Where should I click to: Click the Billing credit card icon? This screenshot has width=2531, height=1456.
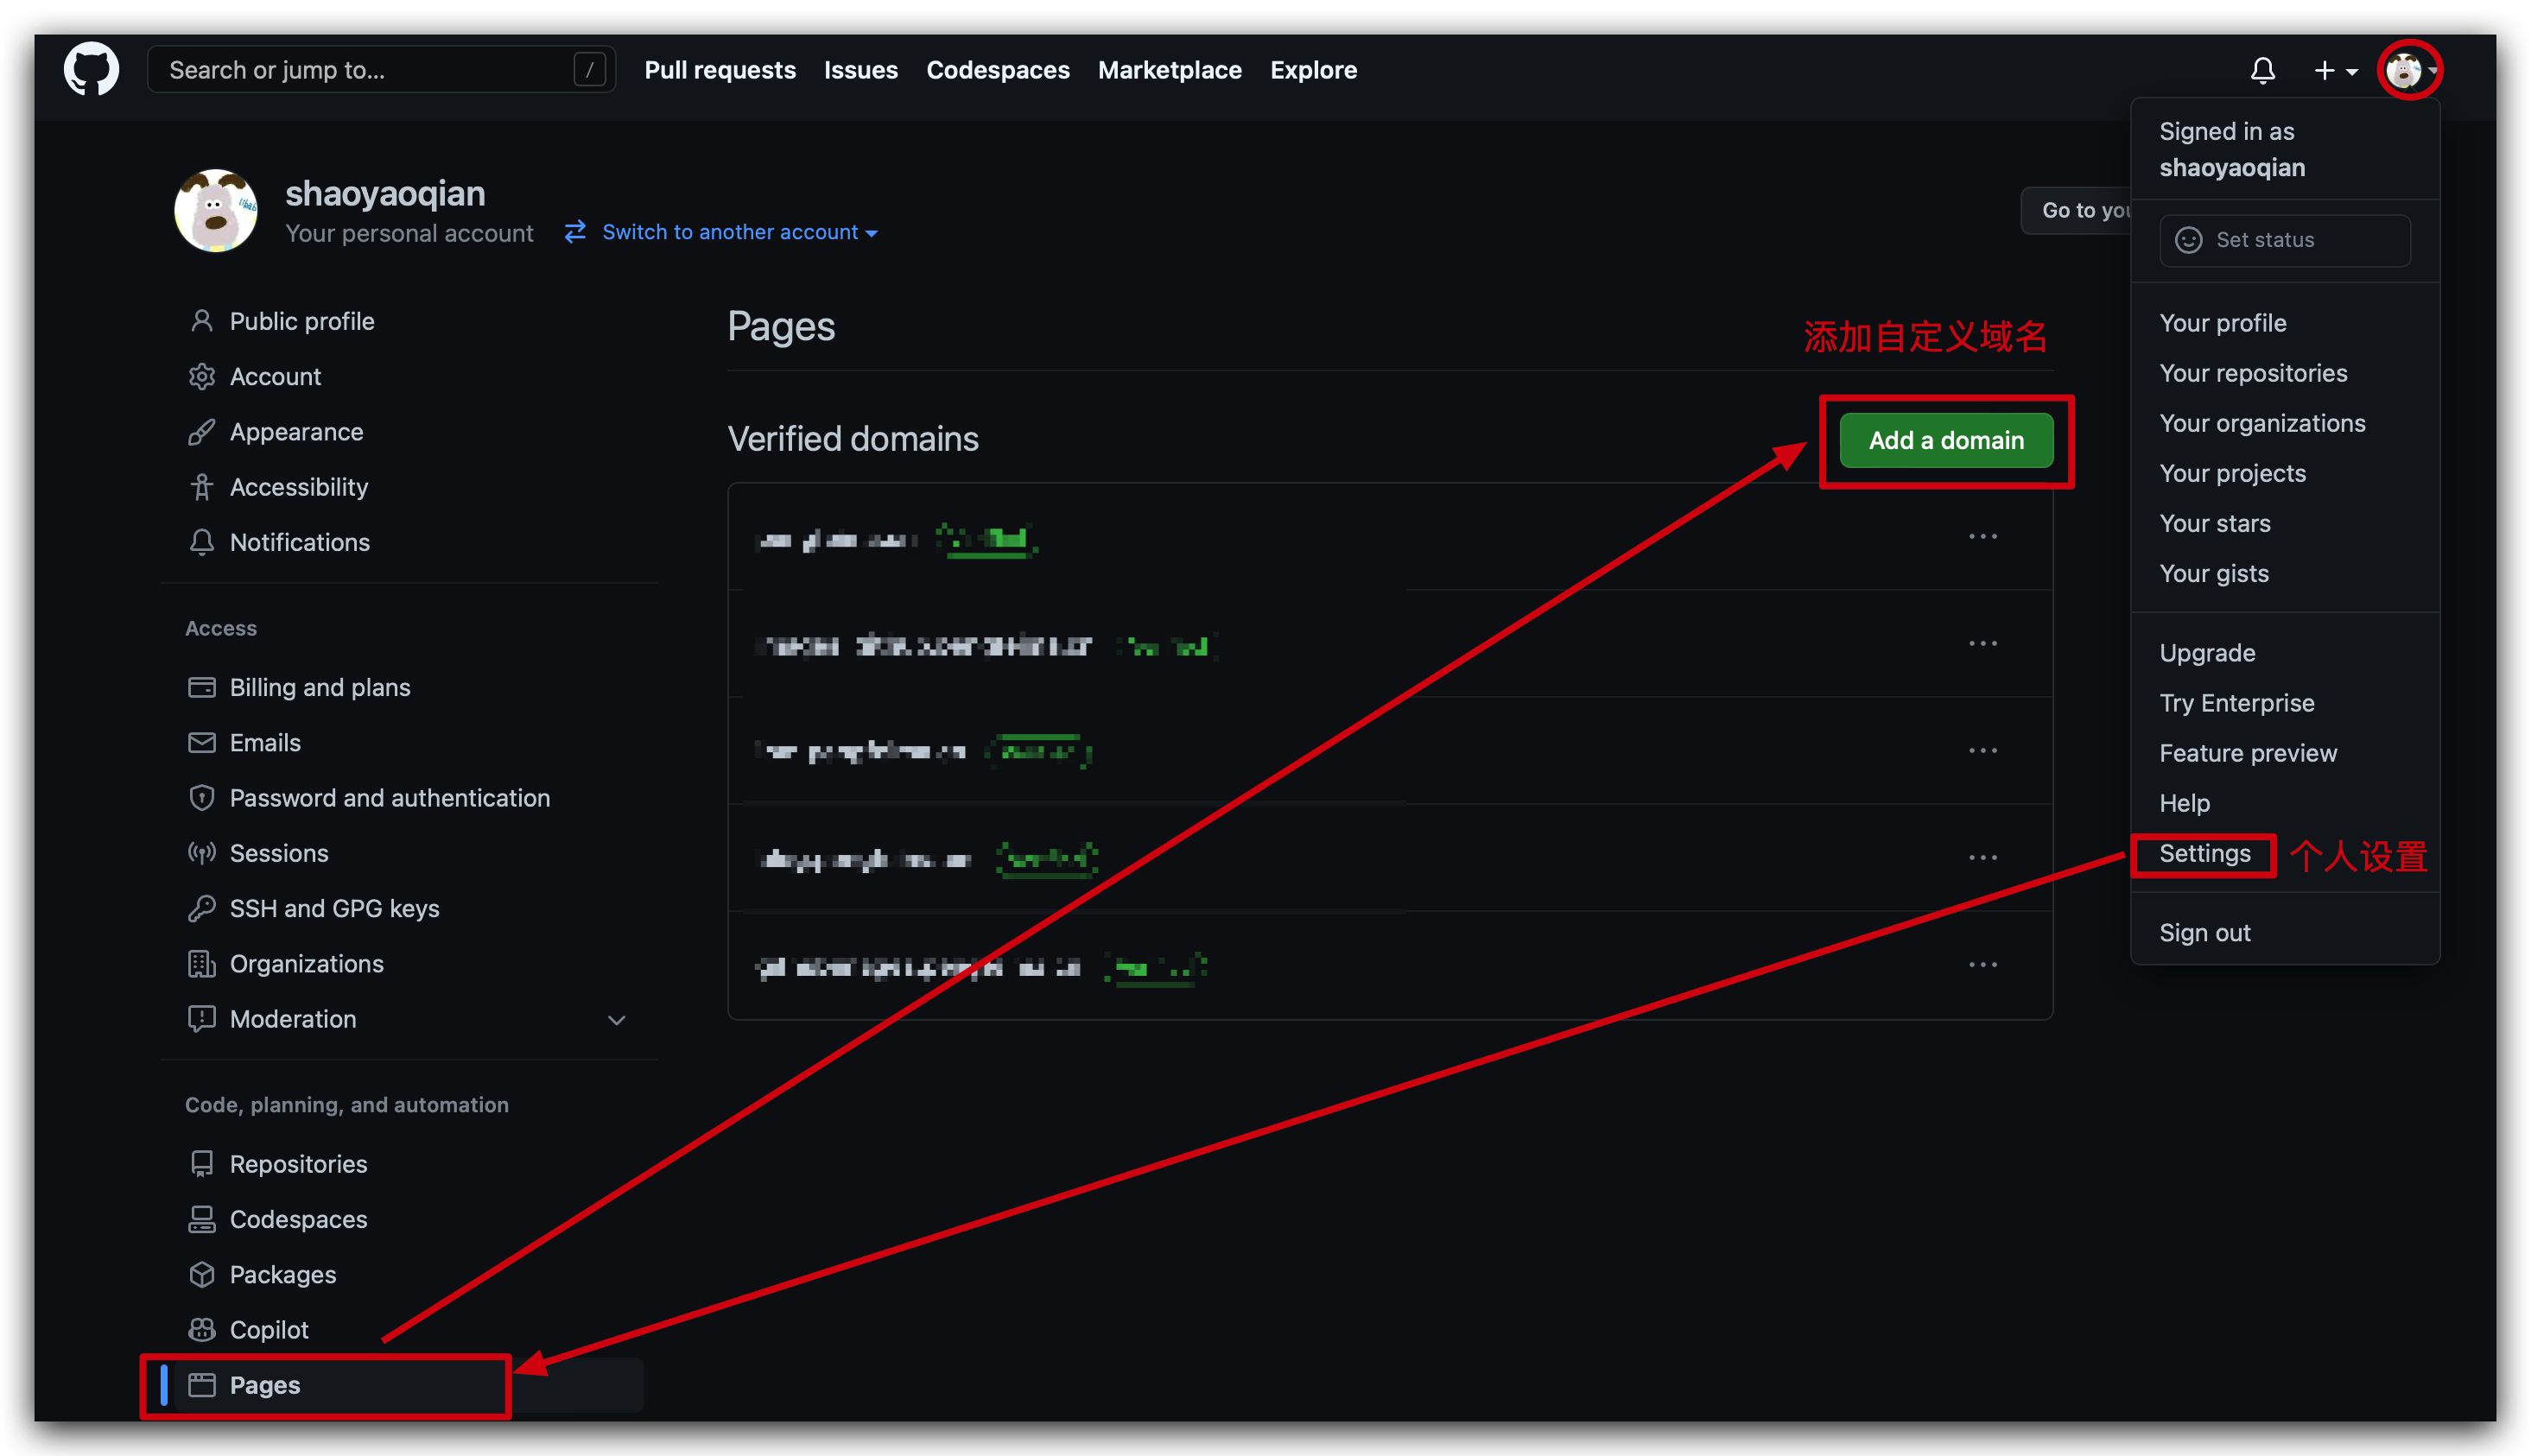click(202, 687)
